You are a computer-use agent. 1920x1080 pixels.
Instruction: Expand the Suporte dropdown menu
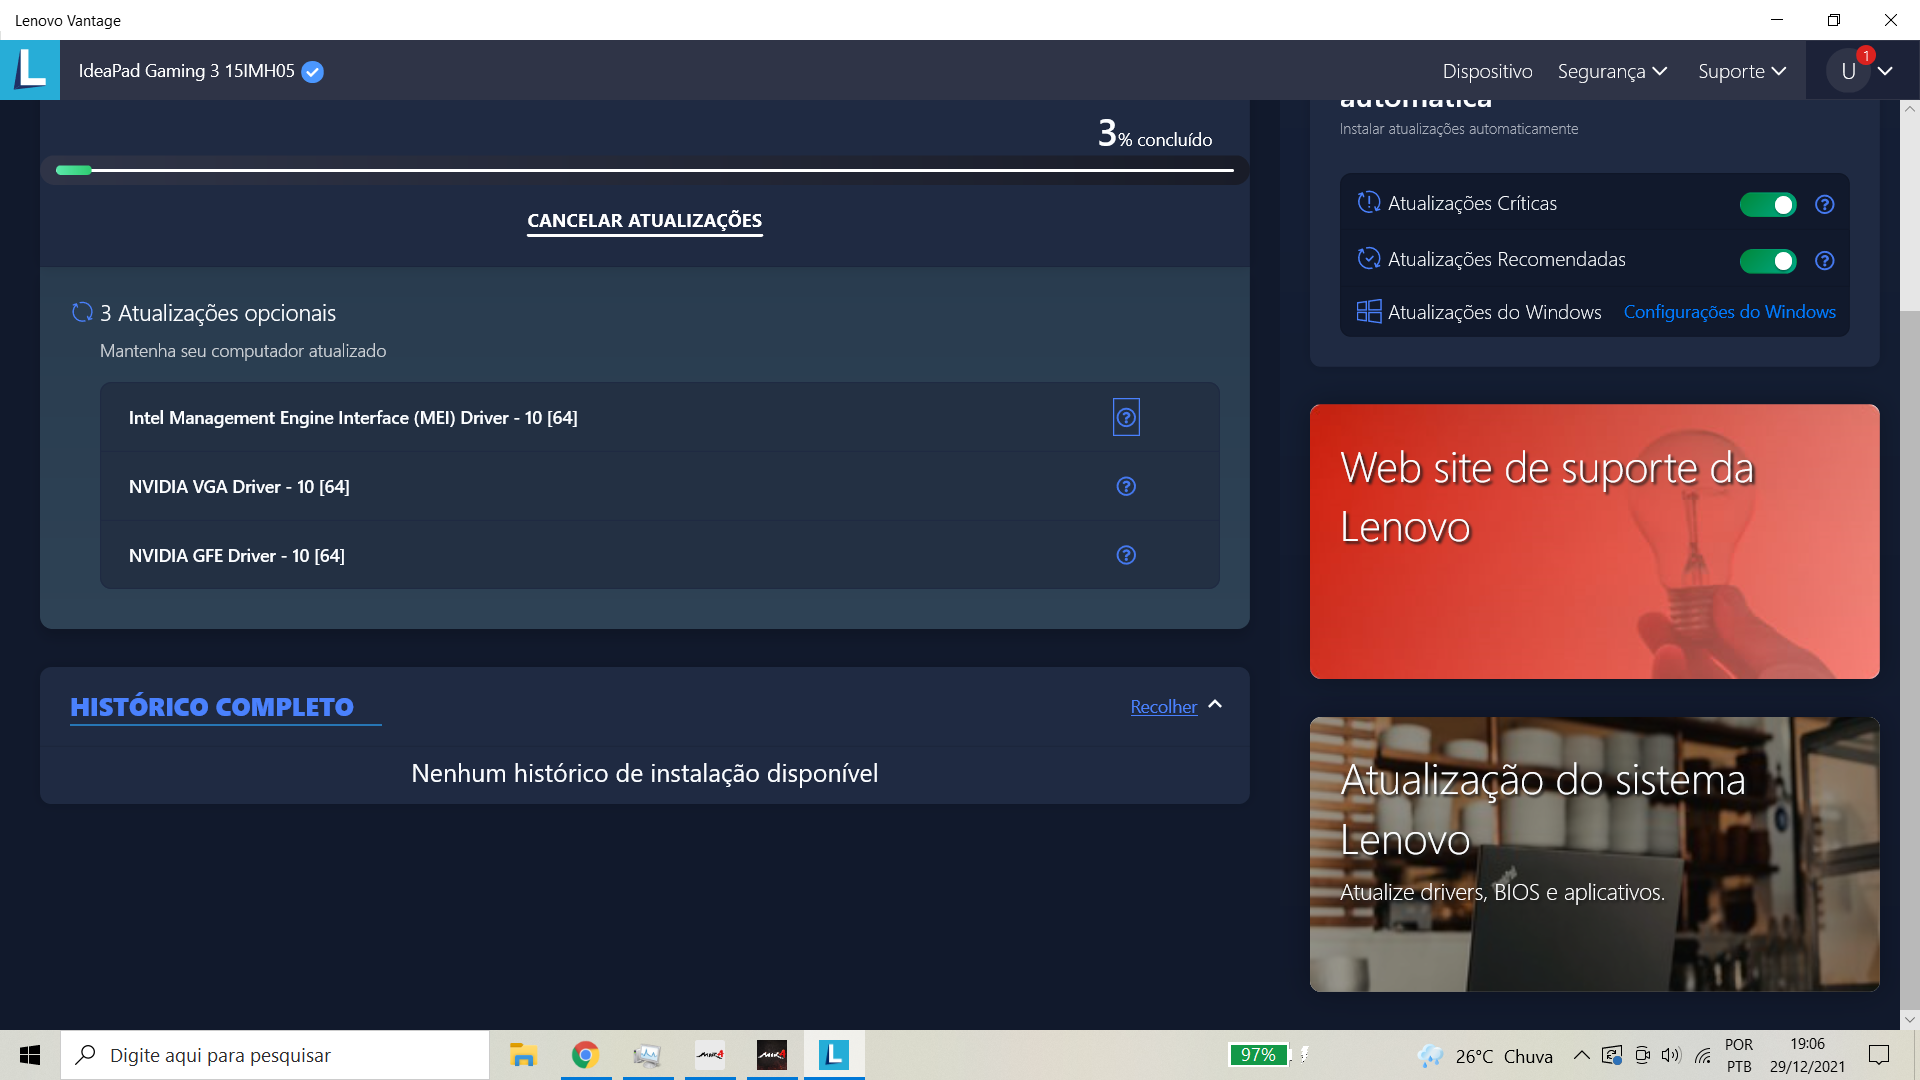point(1742,71)
